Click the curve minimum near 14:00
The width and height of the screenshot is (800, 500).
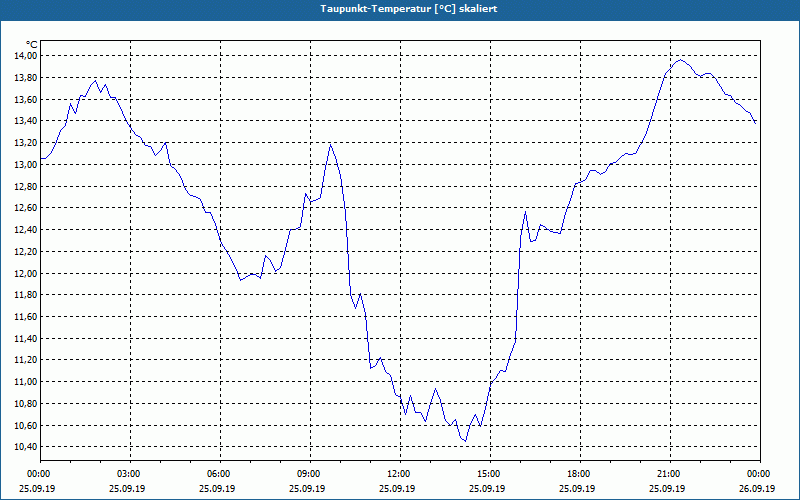465,441
